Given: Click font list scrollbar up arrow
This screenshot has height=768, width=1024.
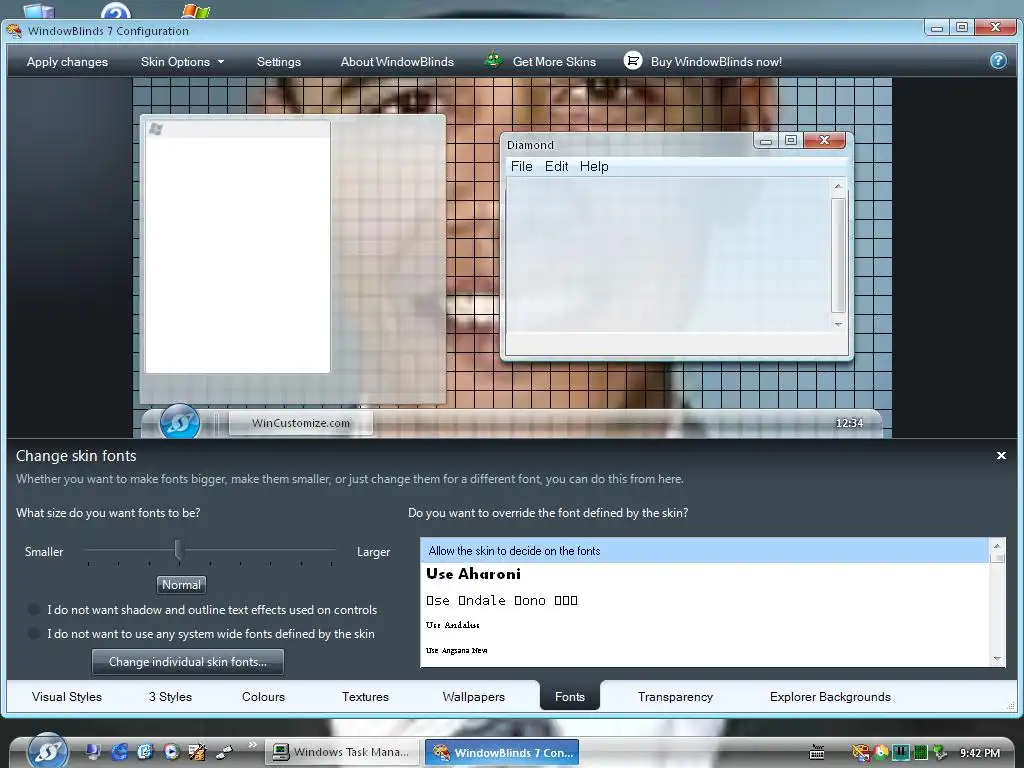Looking at the screenshot, I should (x=997, y=546).
